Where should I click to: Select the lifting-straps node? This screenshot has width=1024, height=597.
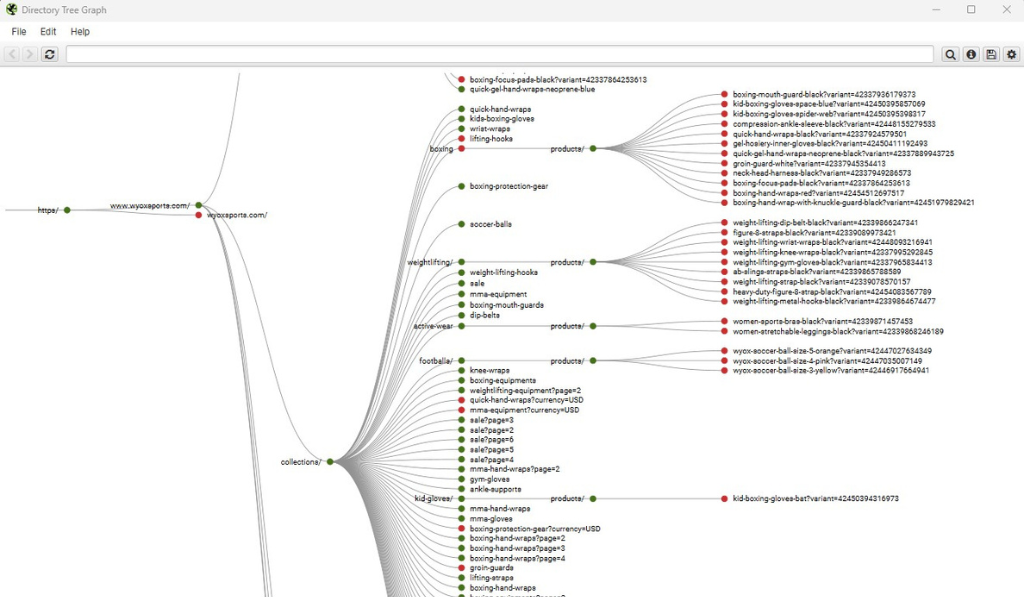pyautogui.click(x=462, y=577)
